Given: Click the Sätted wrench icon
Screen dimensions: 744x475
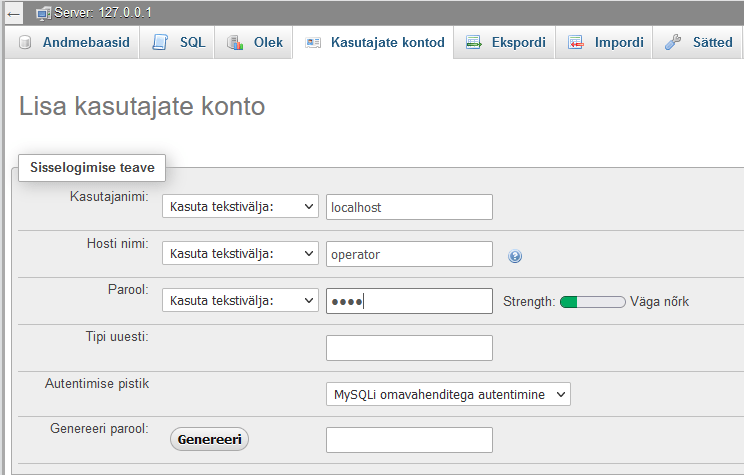Looking at the screenshot, I should [674, 43].
